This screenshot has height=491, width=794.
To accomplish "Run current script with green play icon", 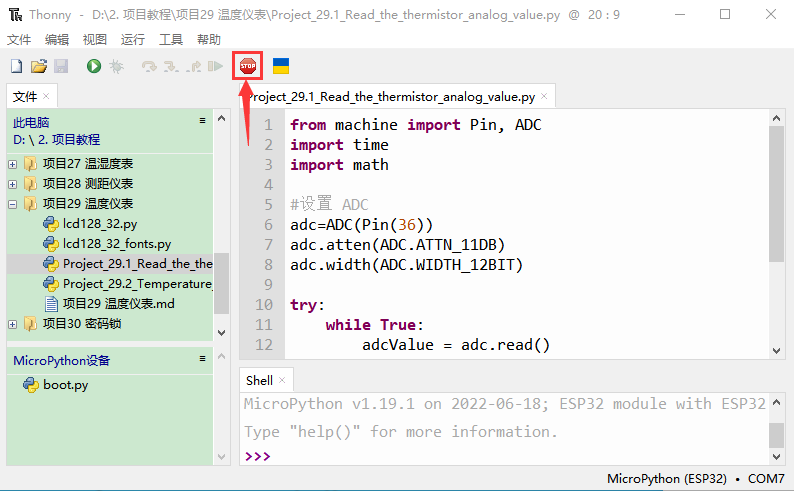I will tap(94, 66).
